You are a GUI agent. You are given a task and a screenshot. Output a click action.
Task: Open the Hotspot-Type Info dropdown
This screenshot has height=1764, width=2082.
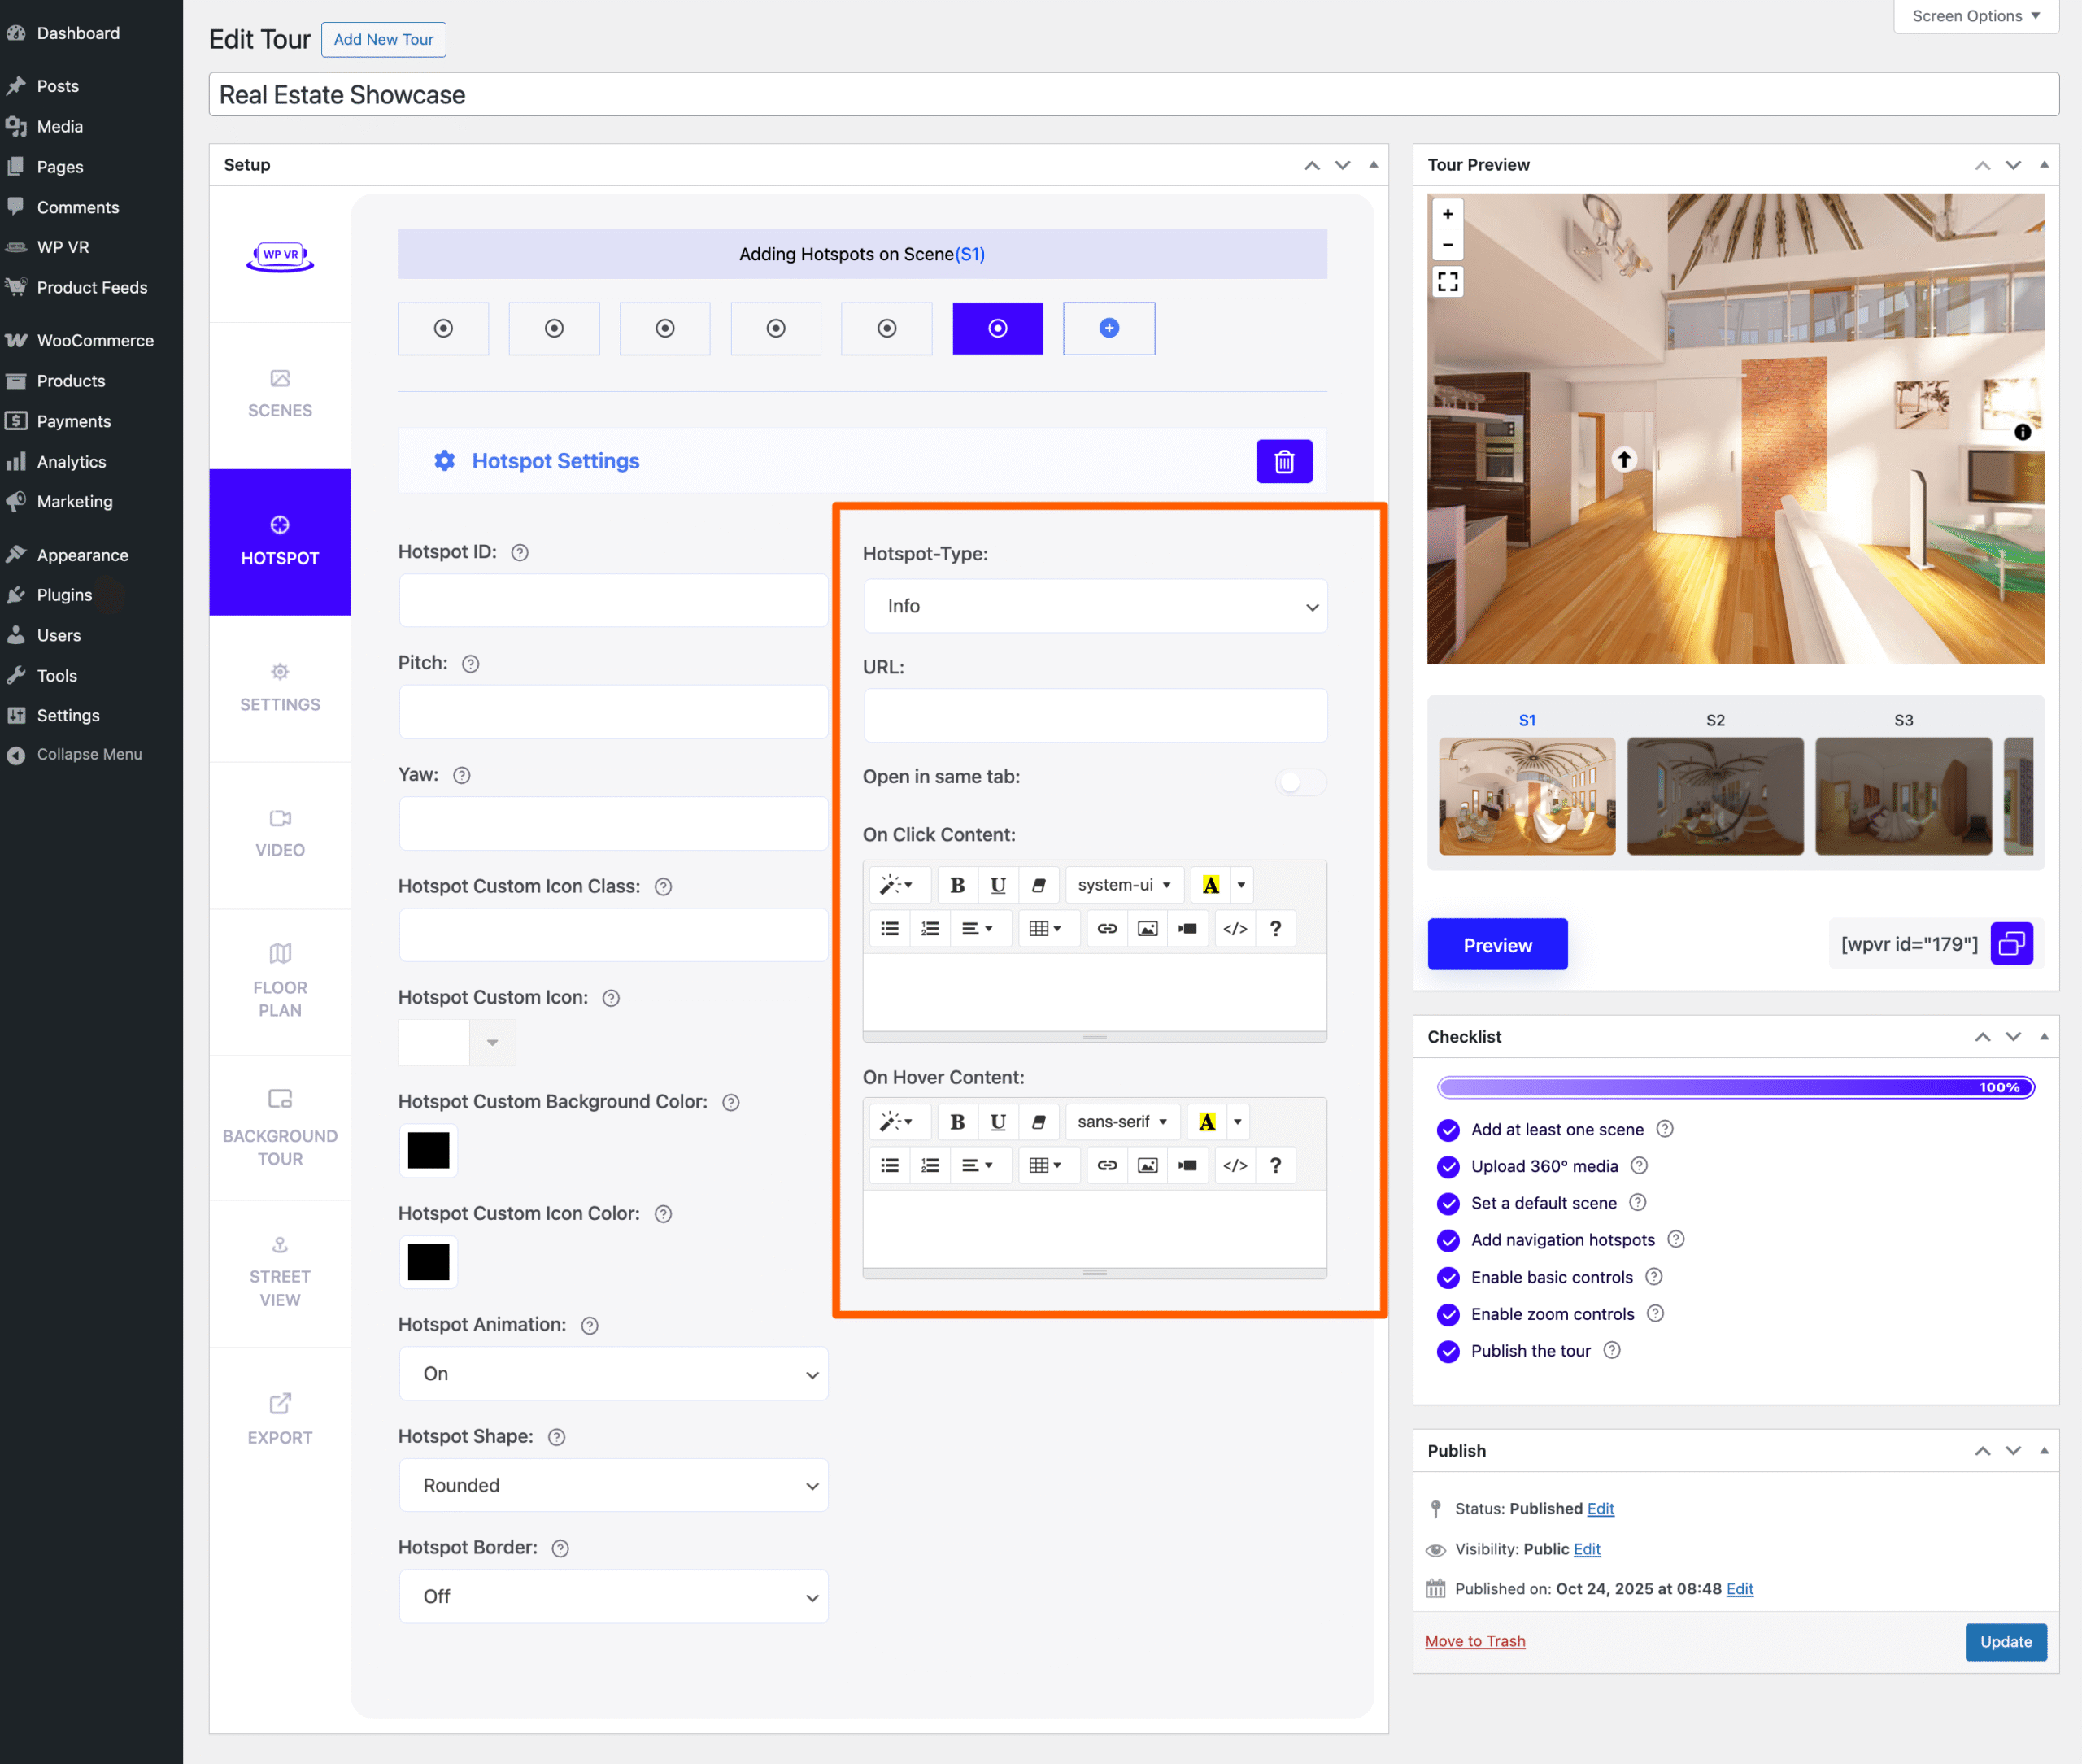click(x=1095, y=606)
